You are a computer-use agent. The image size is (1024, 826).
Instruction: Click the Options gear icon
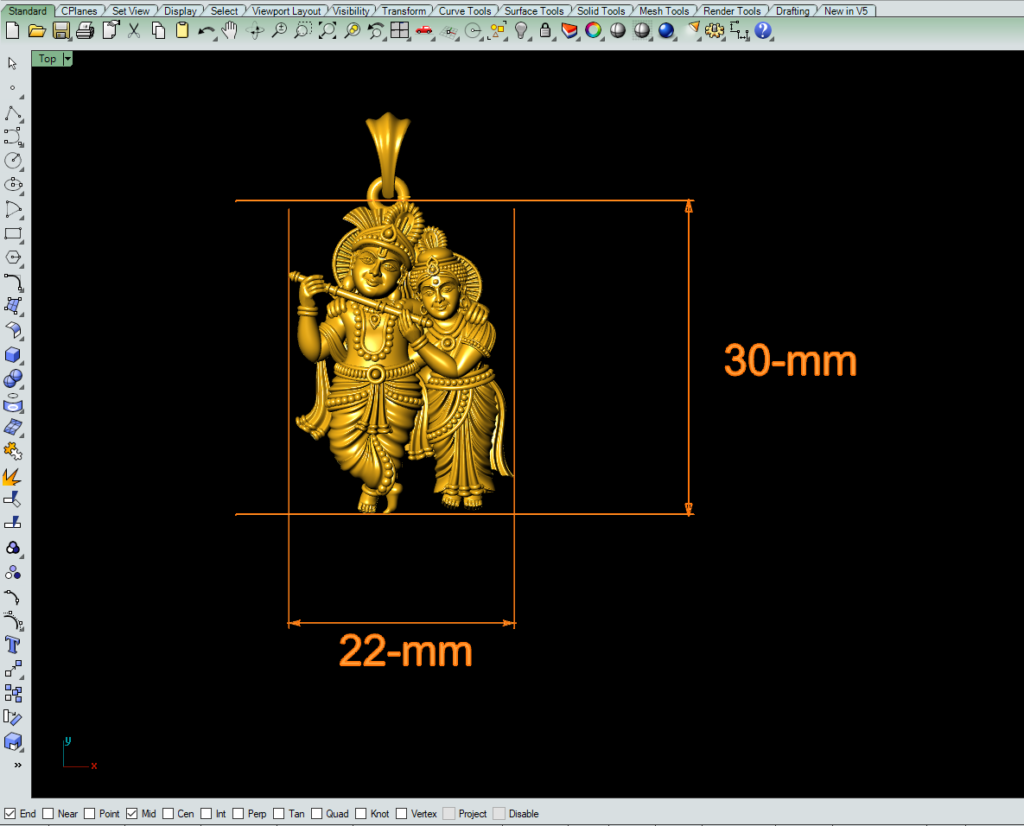tap(715, 31)
